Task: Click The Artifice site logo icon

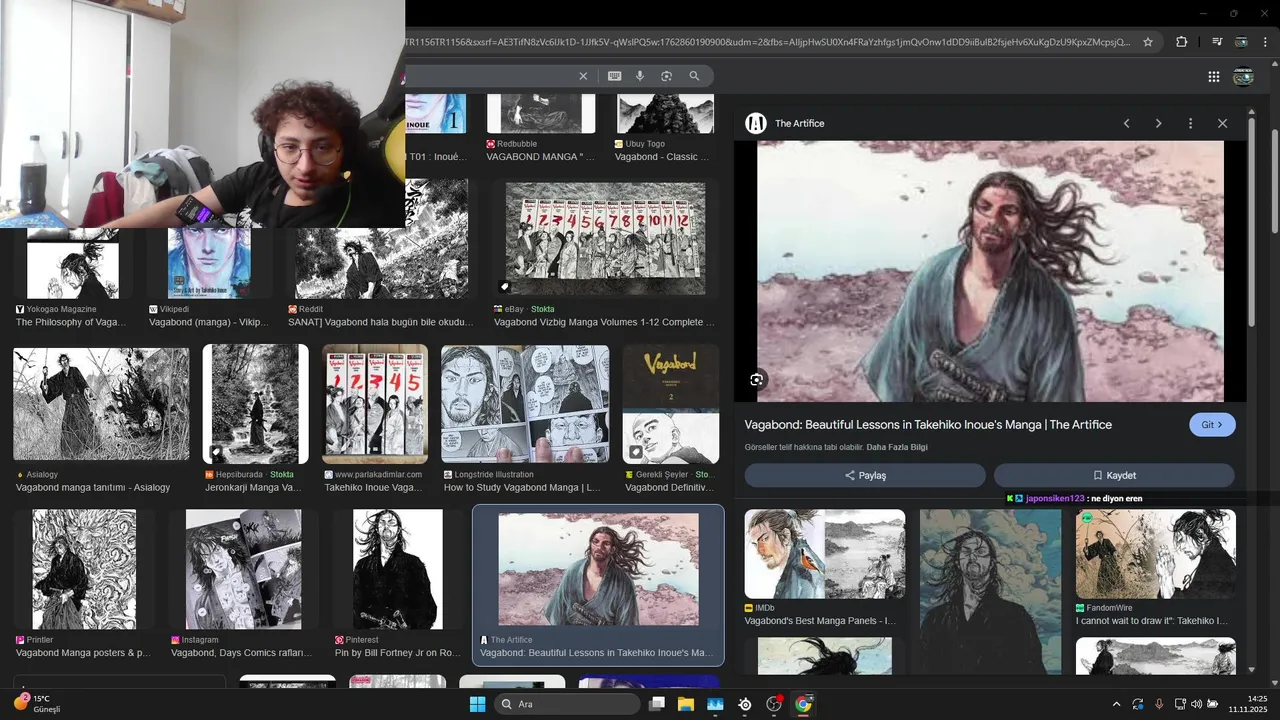Action: pyautogui.click(x=756, y=123)
